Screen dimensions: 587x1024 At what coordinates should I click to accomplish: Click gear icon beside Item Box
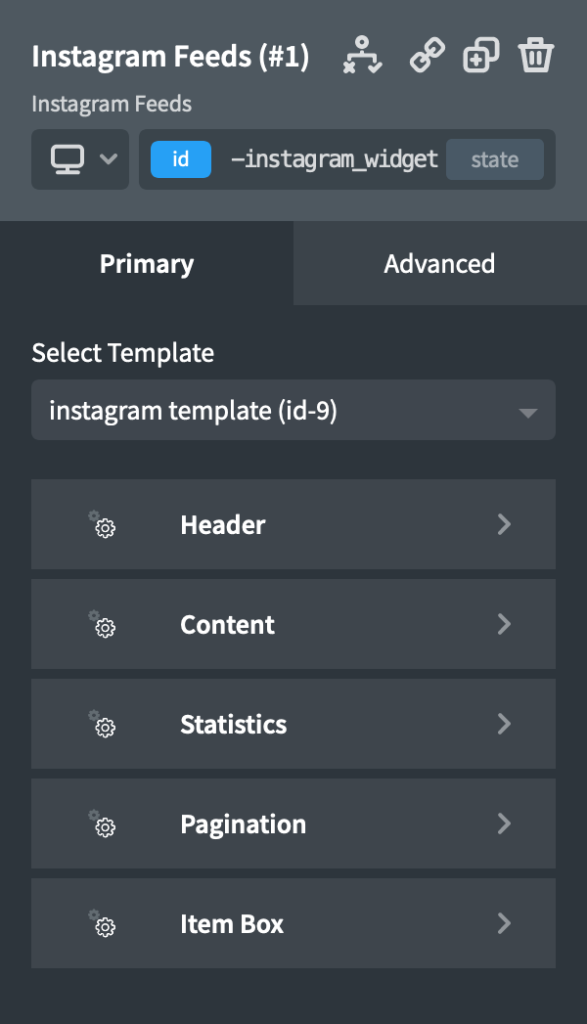[103, 923]
